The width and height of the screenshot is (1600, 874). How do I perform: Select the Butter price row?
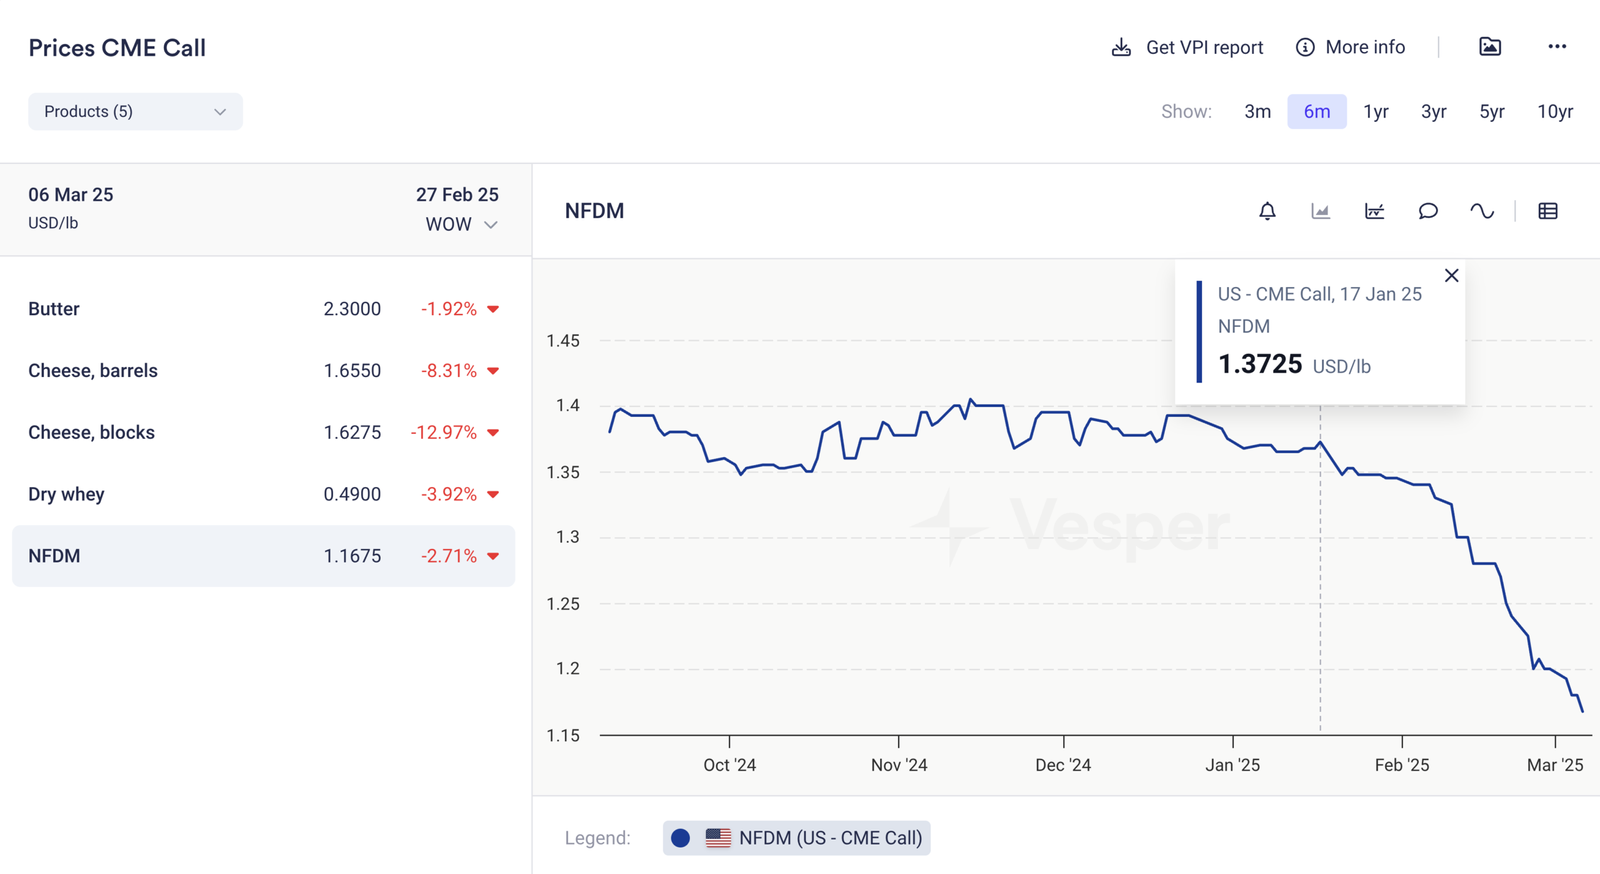[263, 309]
